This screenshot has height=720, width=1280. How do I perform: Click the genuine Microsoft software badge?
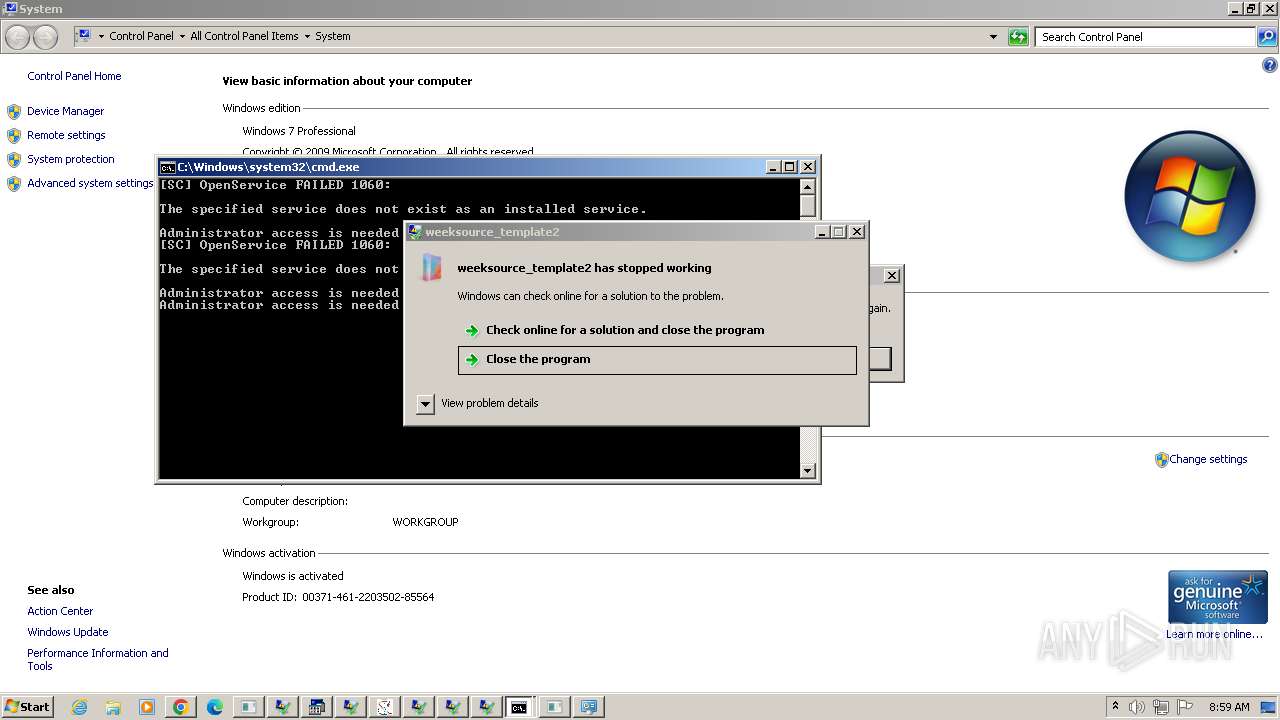coord(1217,597)
